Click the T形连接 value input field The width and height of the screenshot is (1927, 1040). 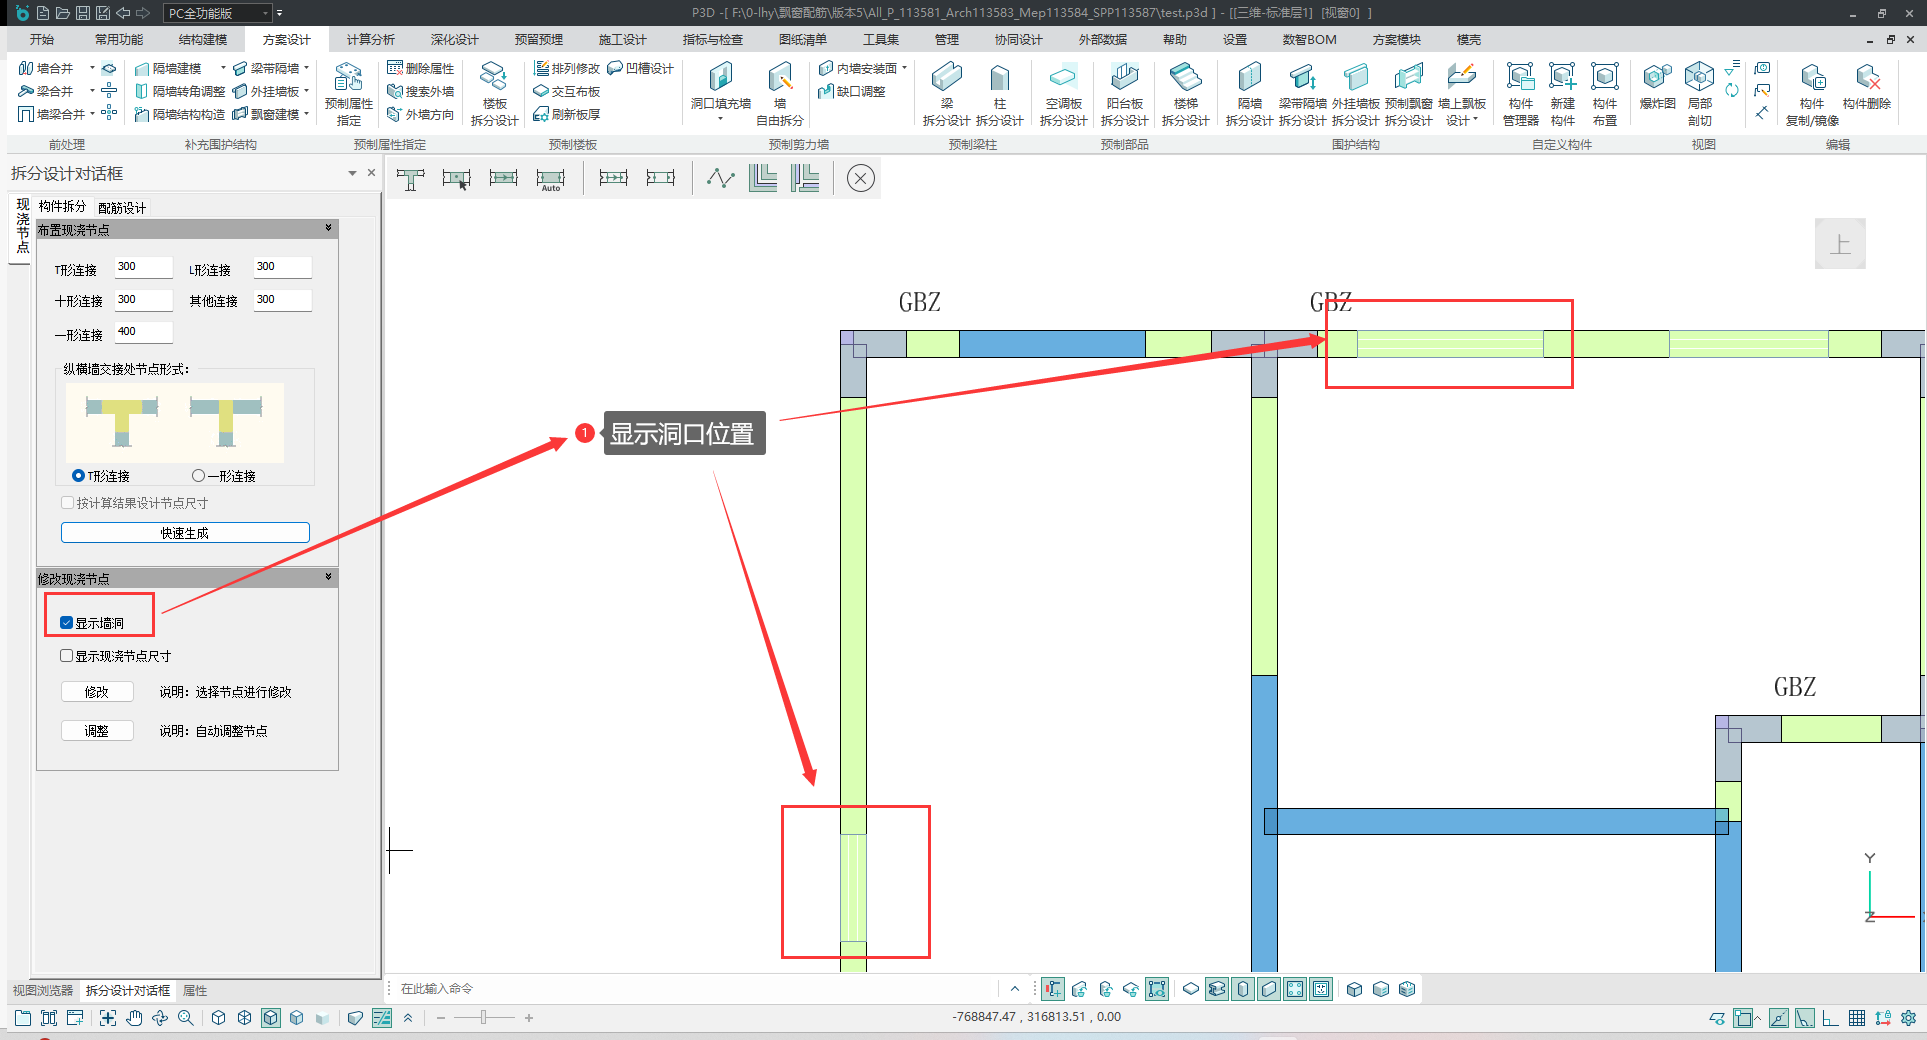pyautogui.click(x=143, y=267)
